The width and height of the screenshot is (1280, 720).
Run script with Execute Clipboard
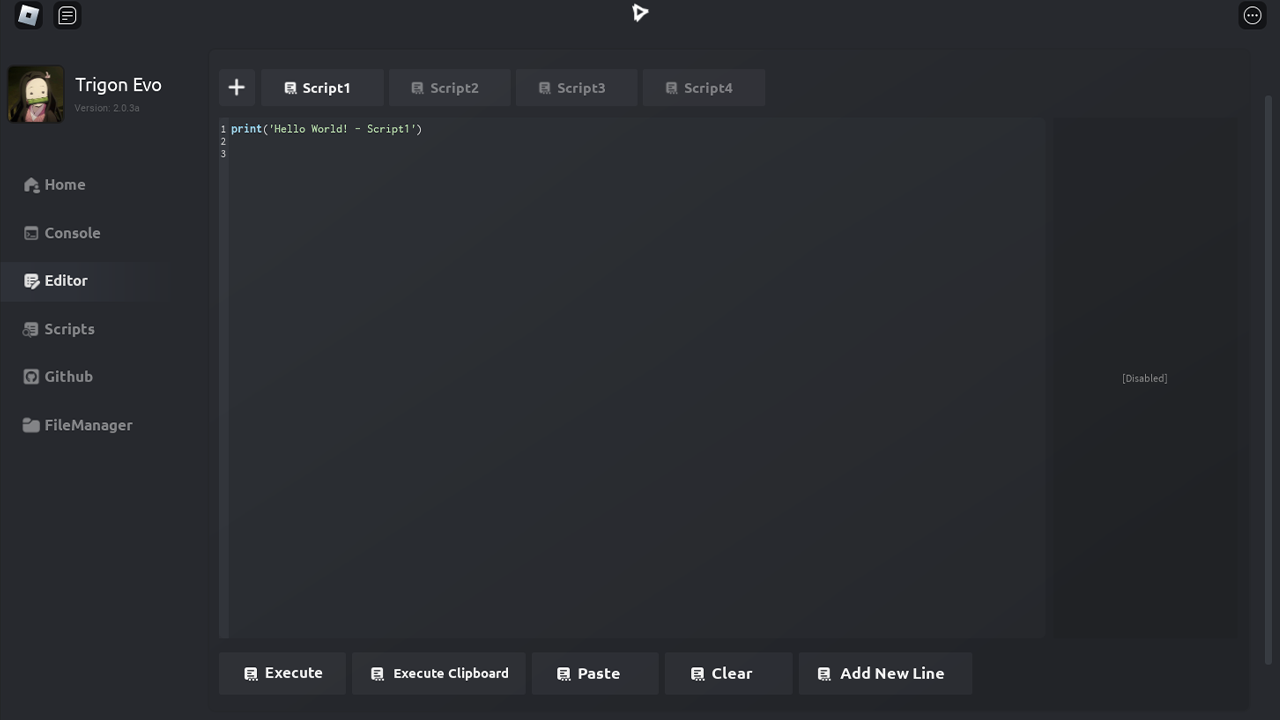(439, 674)
